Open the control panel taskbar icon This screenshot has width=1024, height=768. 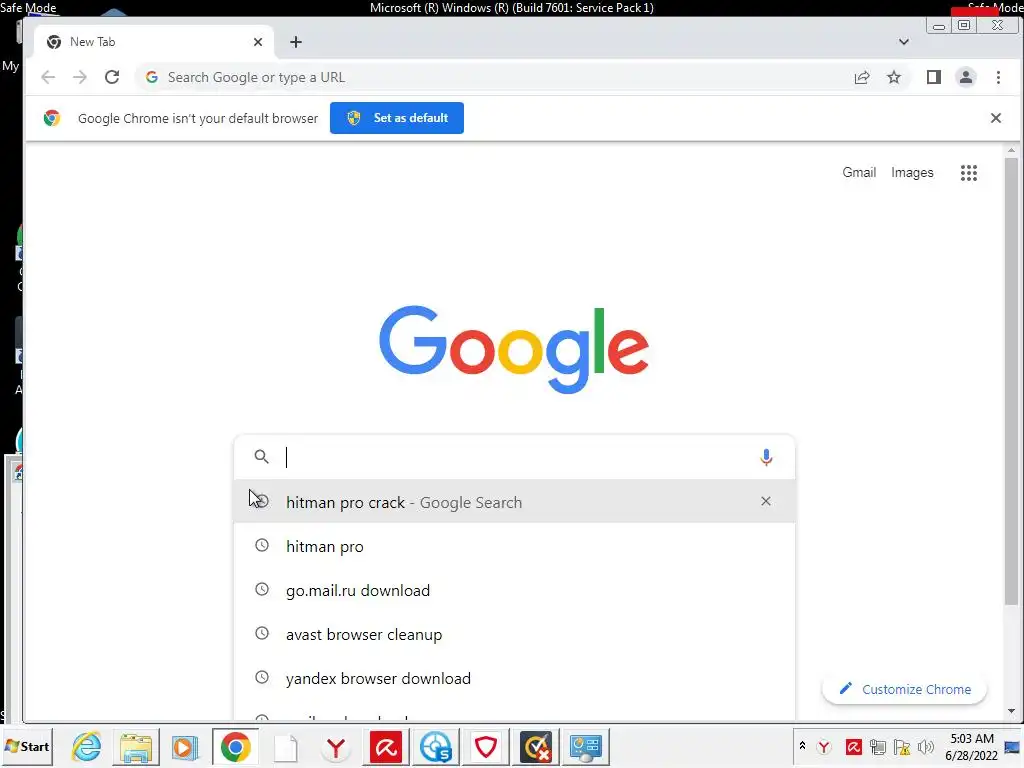pyautogui.click(x=586, y=746)
